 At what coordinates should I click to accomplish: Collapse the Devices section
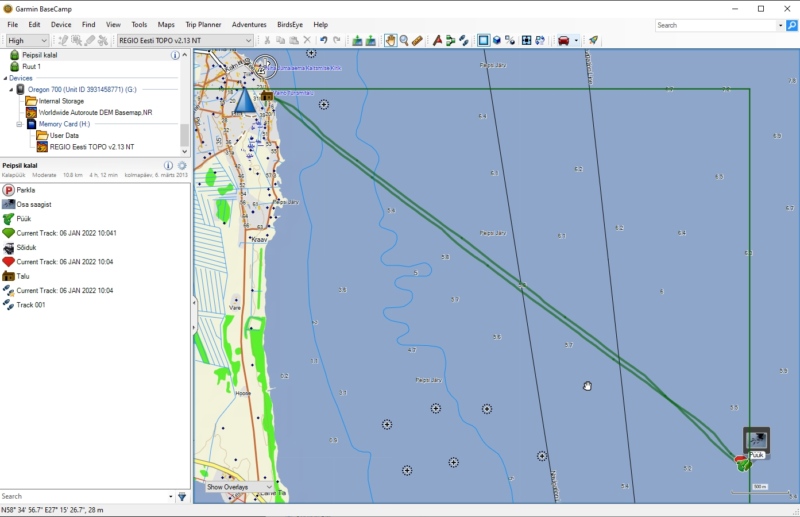tap(6, 78)
